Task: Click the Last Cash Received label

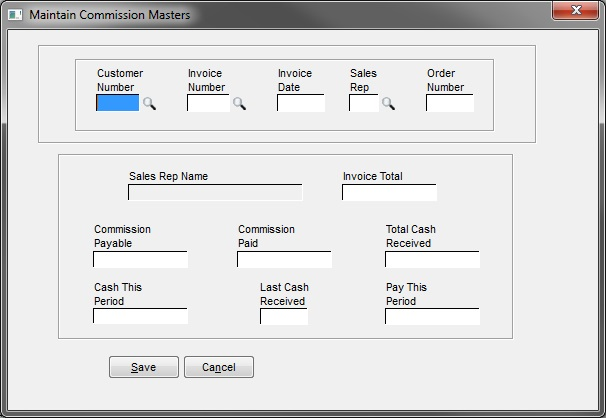Action: (284, 294)
